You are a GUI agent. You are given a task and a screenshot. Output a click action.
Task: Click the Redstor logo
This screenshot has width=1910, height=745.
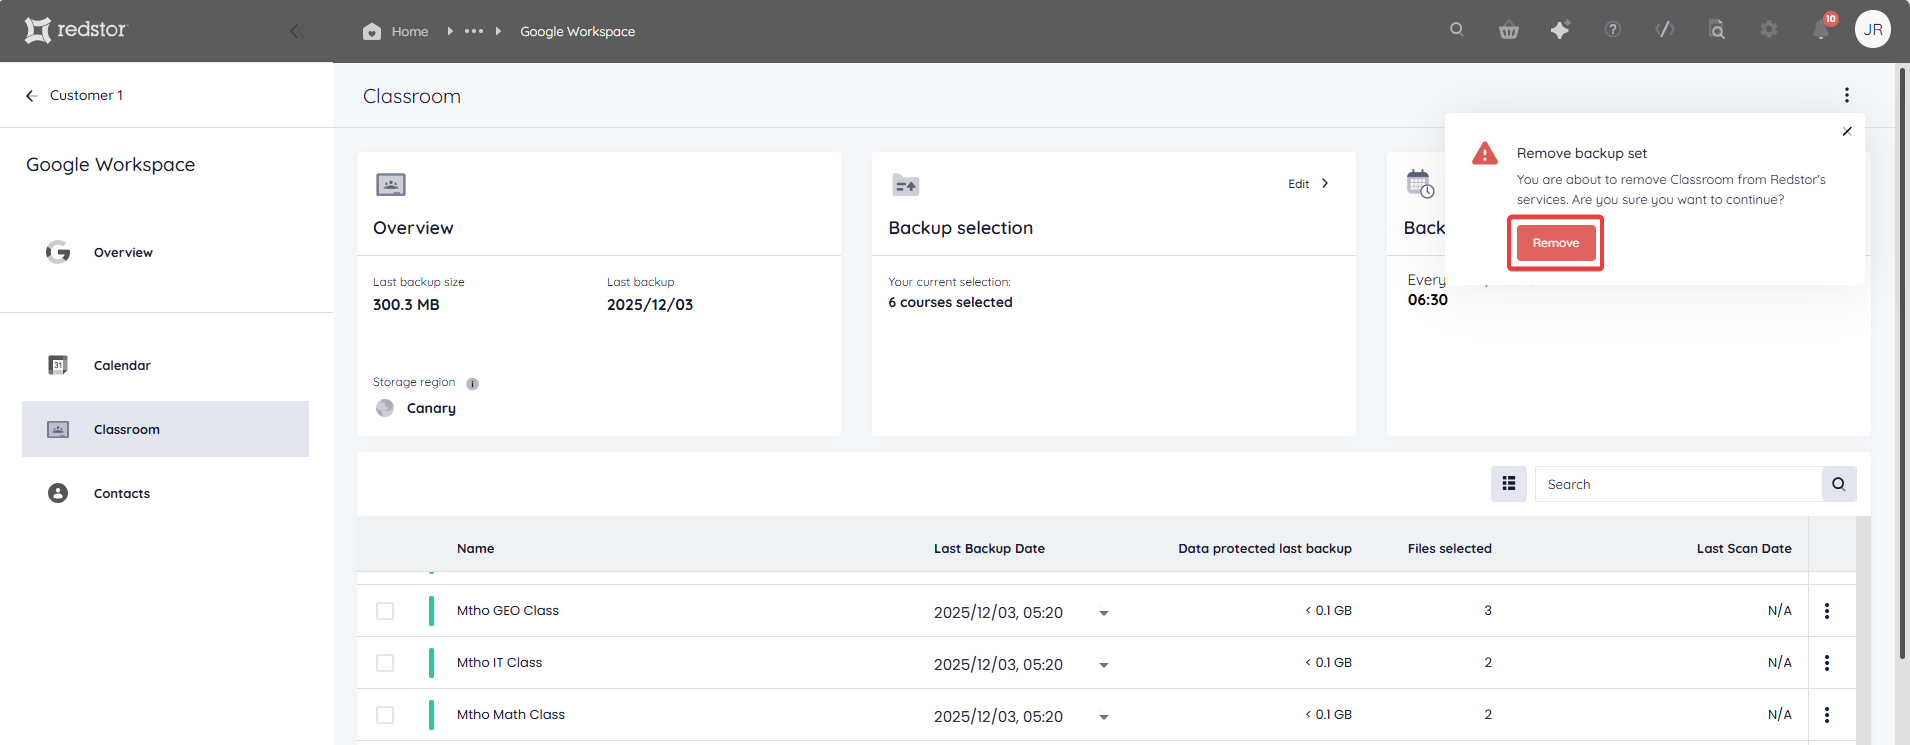(76, 30)
